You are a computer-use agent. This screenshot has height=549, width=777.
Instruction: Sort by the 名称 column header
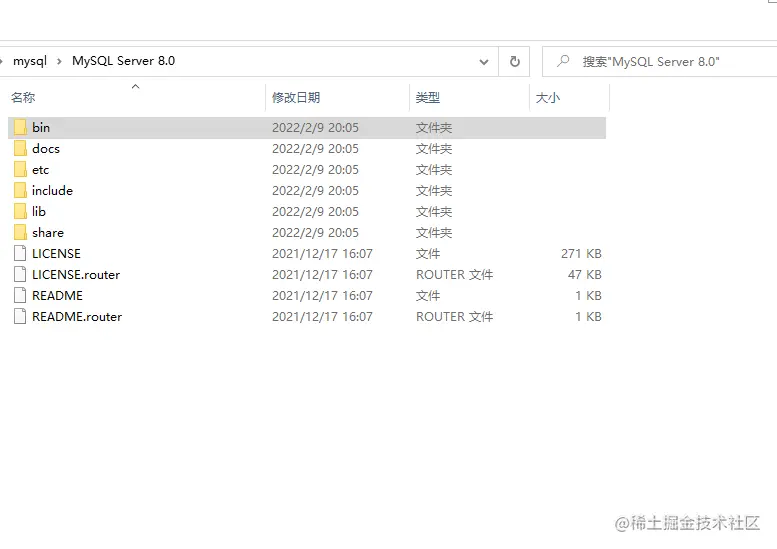[23, 98]
